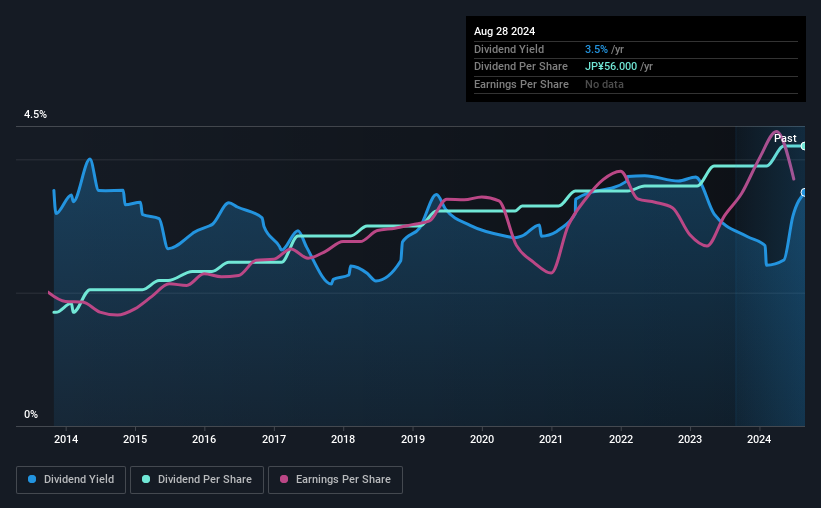Screen dimensions: 821x508
Task: Click the 2015 x-axis label
Action: click(x=135, y=439)
